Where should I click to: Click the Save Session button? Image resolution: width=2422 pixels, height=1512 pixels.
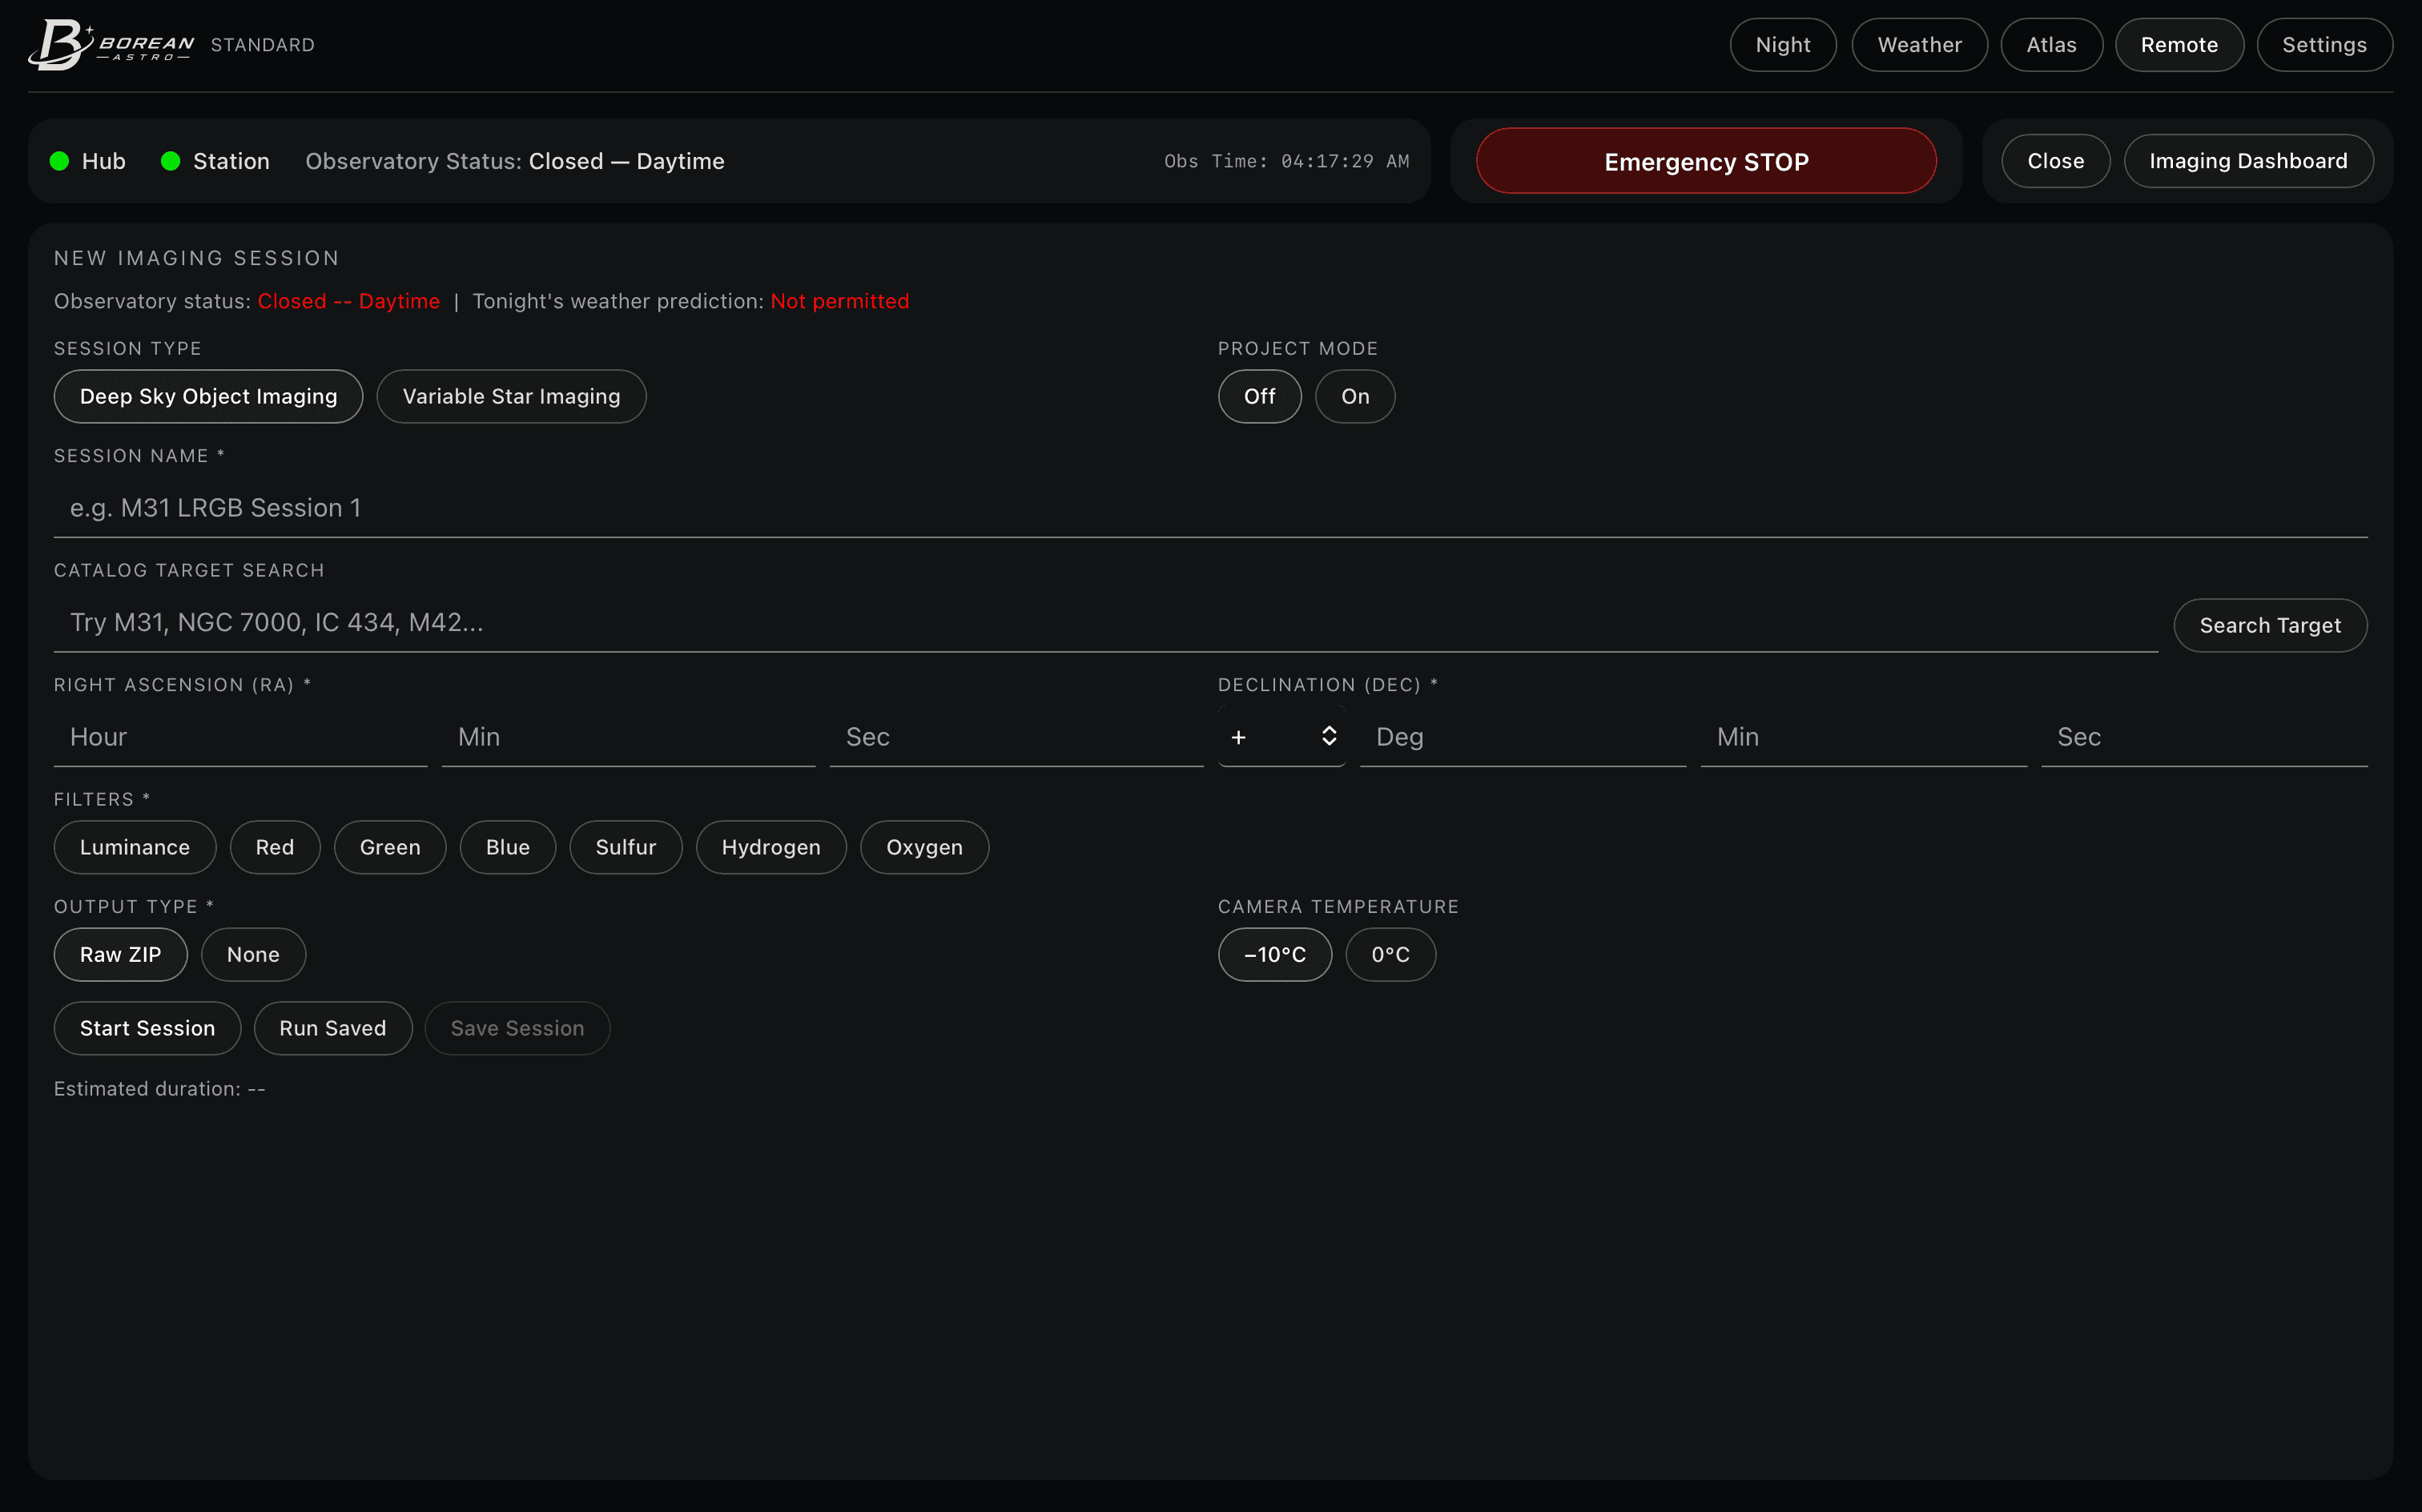(517, 1029)
